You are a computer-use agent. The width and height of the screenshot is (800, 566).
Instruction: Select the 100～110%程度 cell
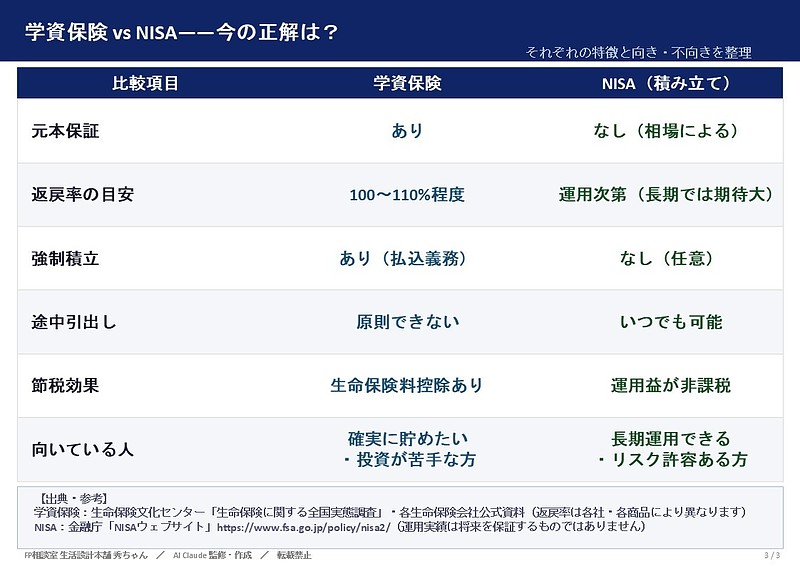(x=407, y=194)
